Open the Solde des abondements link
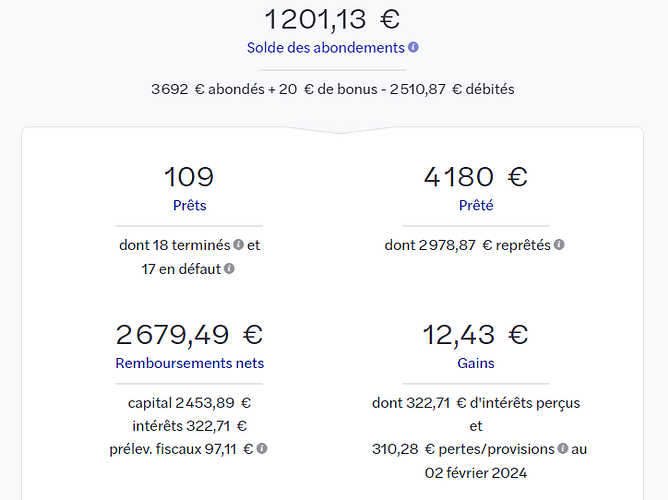The width and height of the screenshot is (668, 500). click(x=326, y=47)
